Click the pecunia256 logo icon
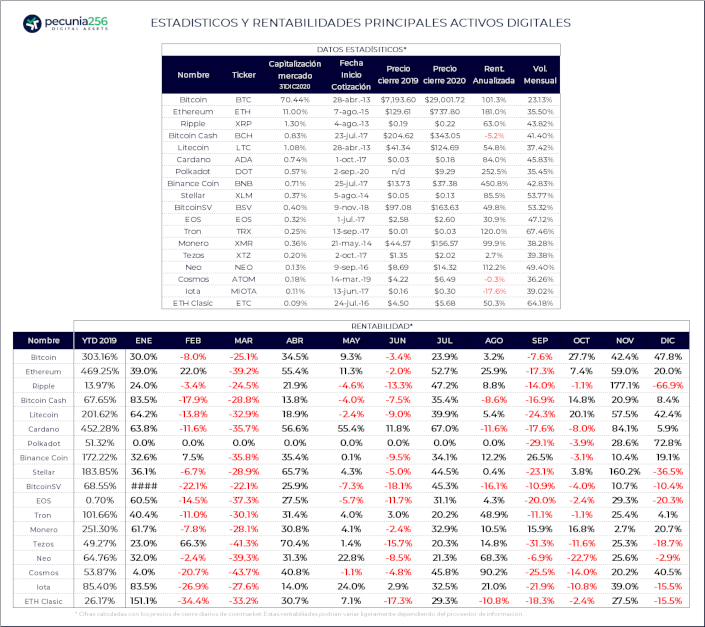This screenshot has height=627, width=705. [x=32, y=23]
